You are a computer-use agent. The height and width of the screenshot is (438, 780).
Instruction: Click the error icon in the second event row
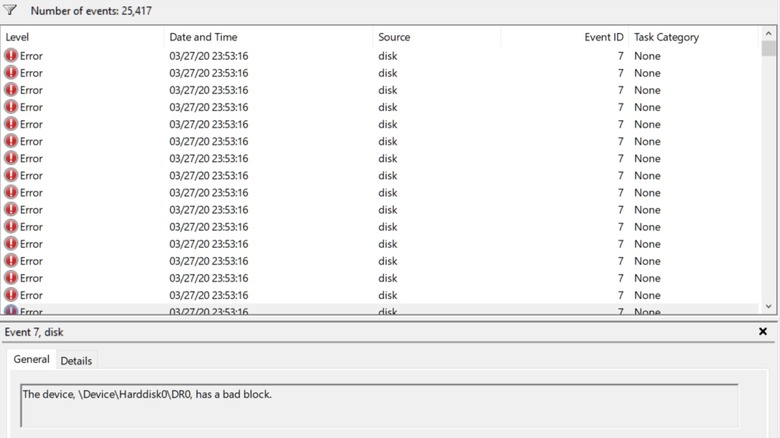[x=11, y=73]
